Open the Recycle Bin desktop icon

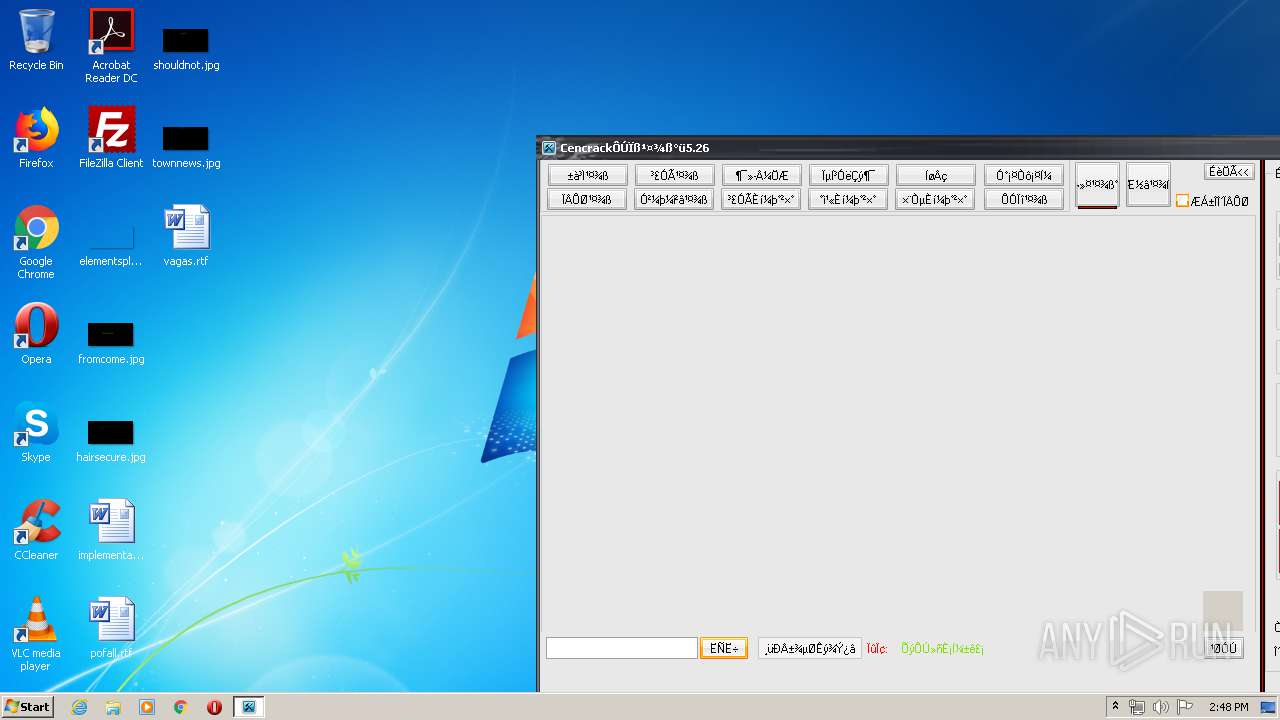tap(36, 40)
